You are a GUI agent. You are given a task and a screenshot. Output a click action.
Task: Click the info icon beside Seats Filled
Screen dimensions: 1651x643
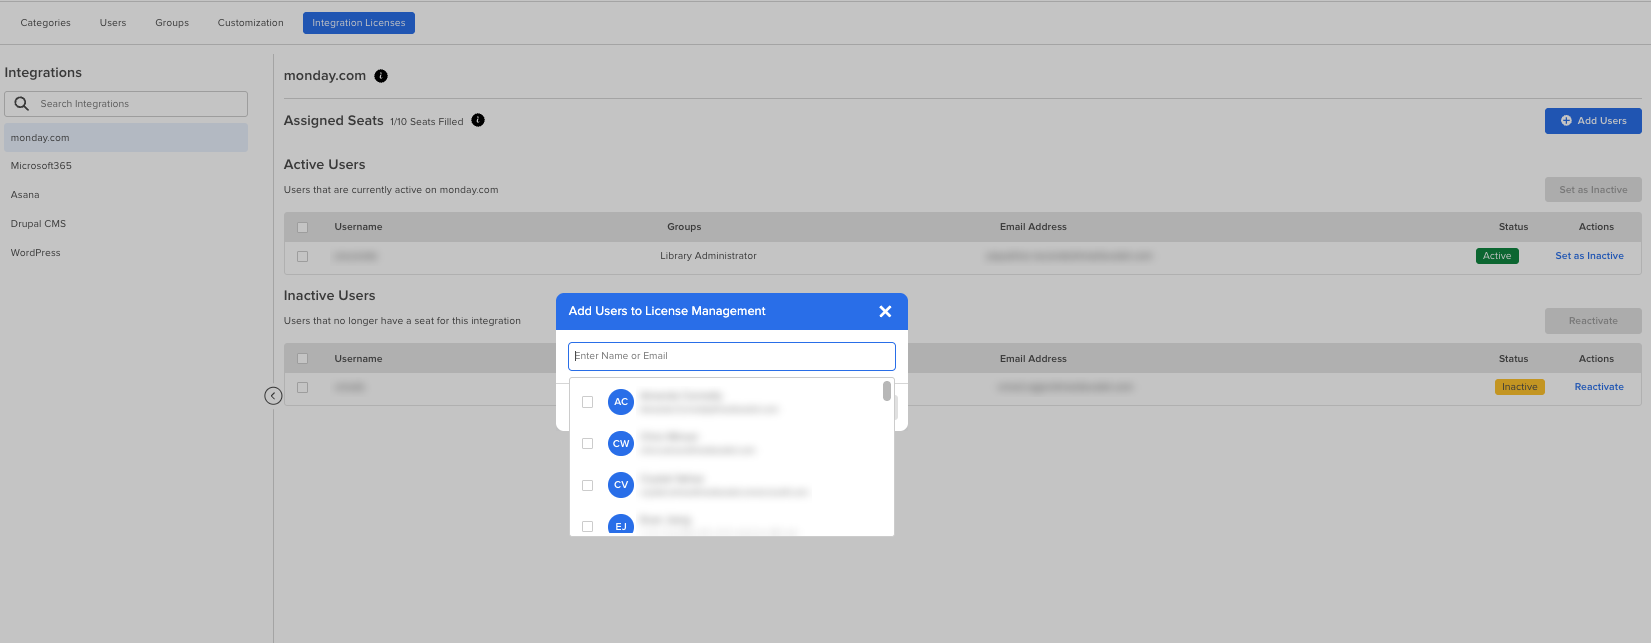(478, 120)
